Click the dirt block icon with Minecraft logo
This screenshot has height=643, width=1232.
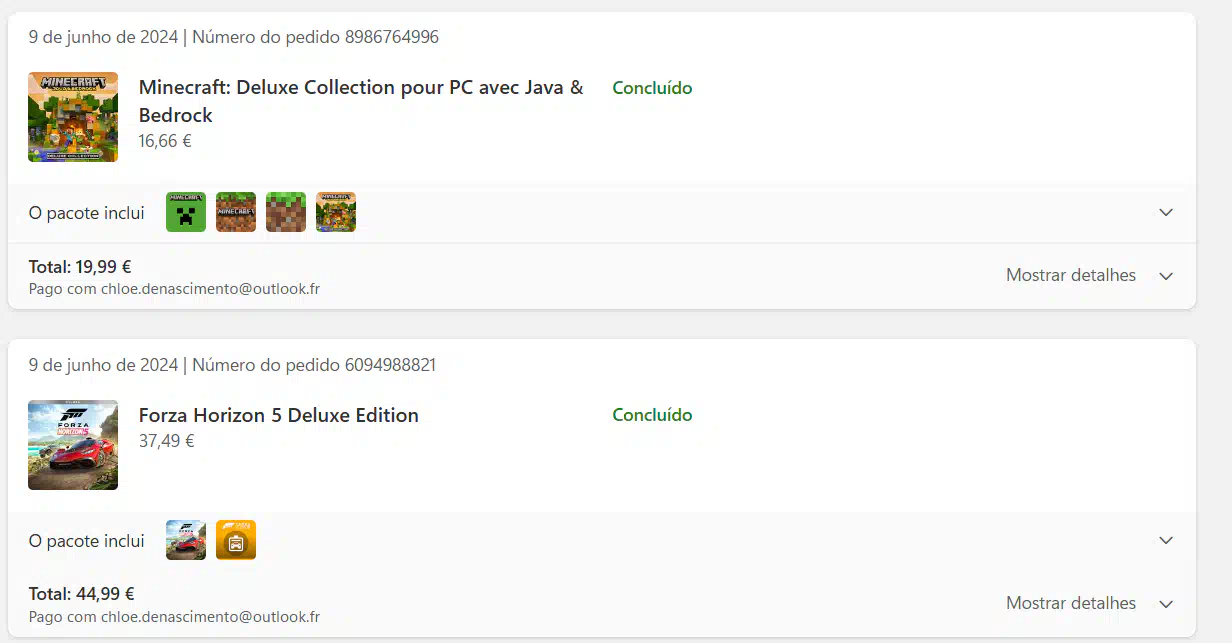point(236,212)
